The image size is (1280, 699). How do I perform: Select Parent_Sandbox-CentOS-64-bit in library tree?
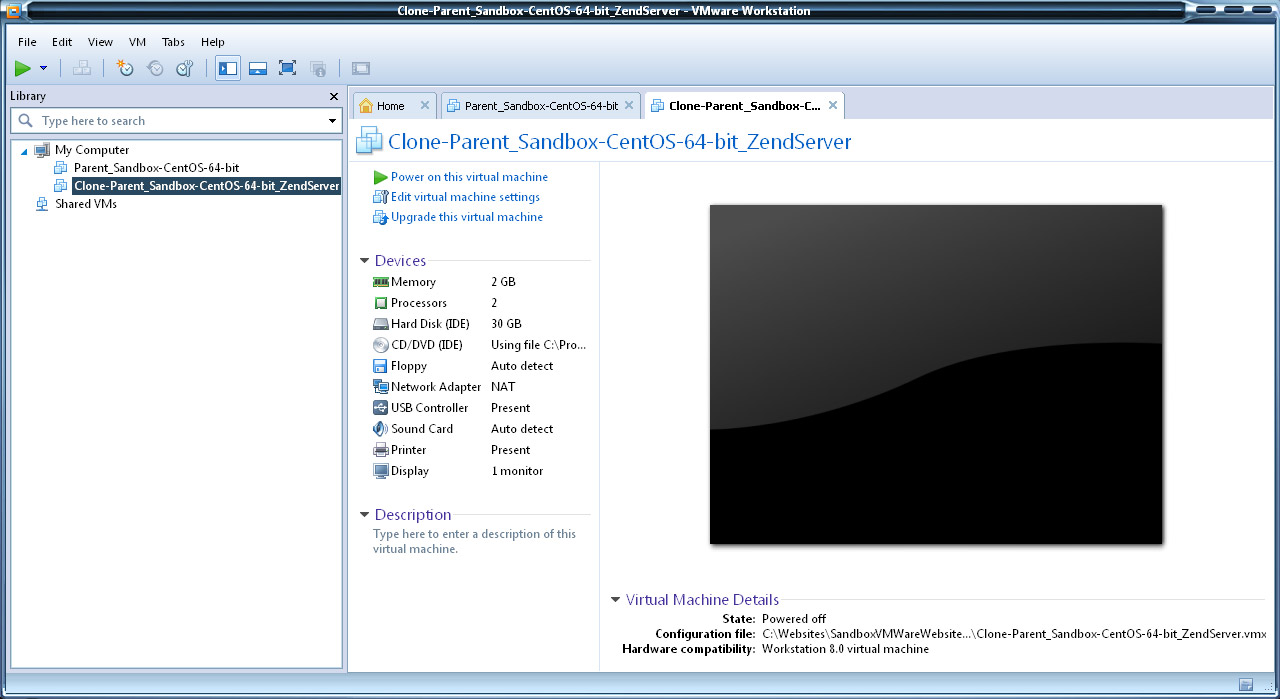click(x=156, y=168)
